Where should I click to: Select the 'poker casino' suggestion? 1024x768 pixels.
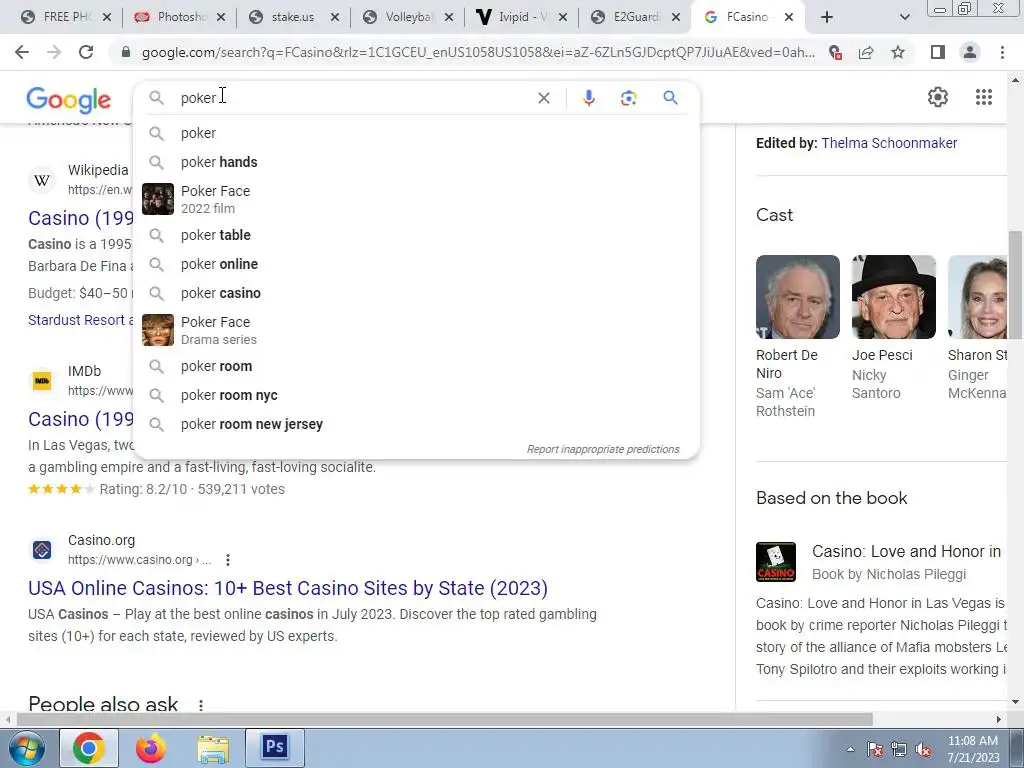(x=416, y=293)
